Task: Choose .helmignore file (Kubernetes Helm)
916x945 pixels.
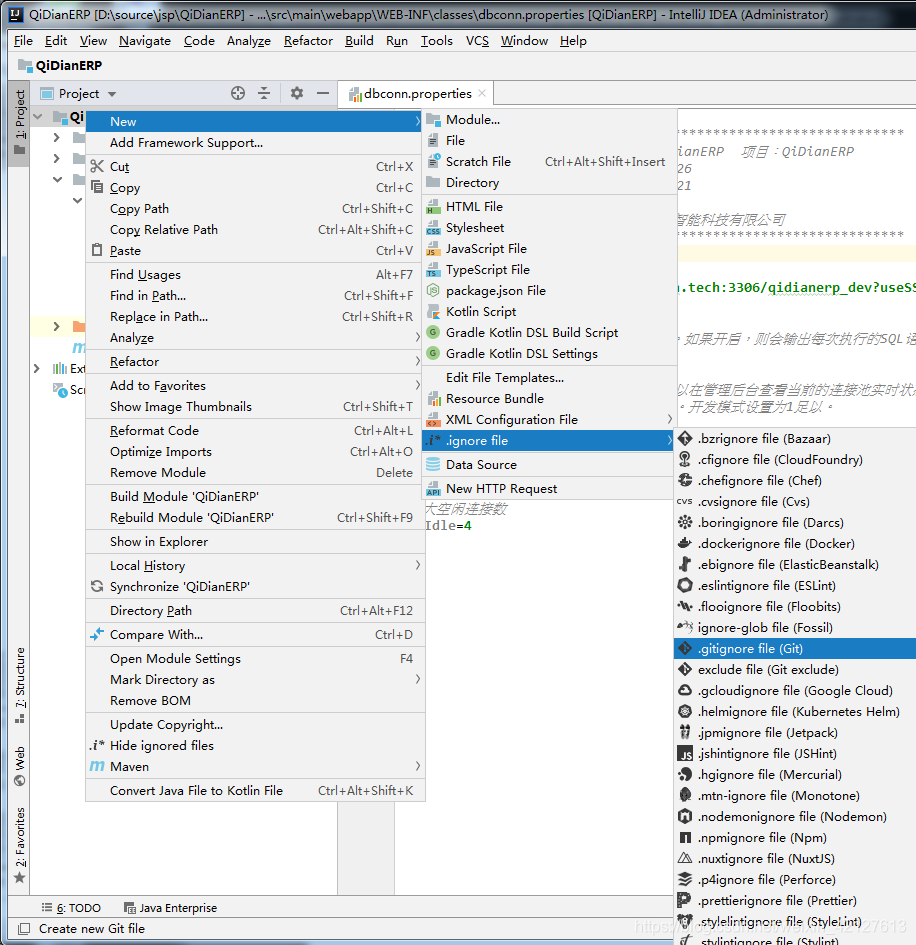Action: point(795,711)
